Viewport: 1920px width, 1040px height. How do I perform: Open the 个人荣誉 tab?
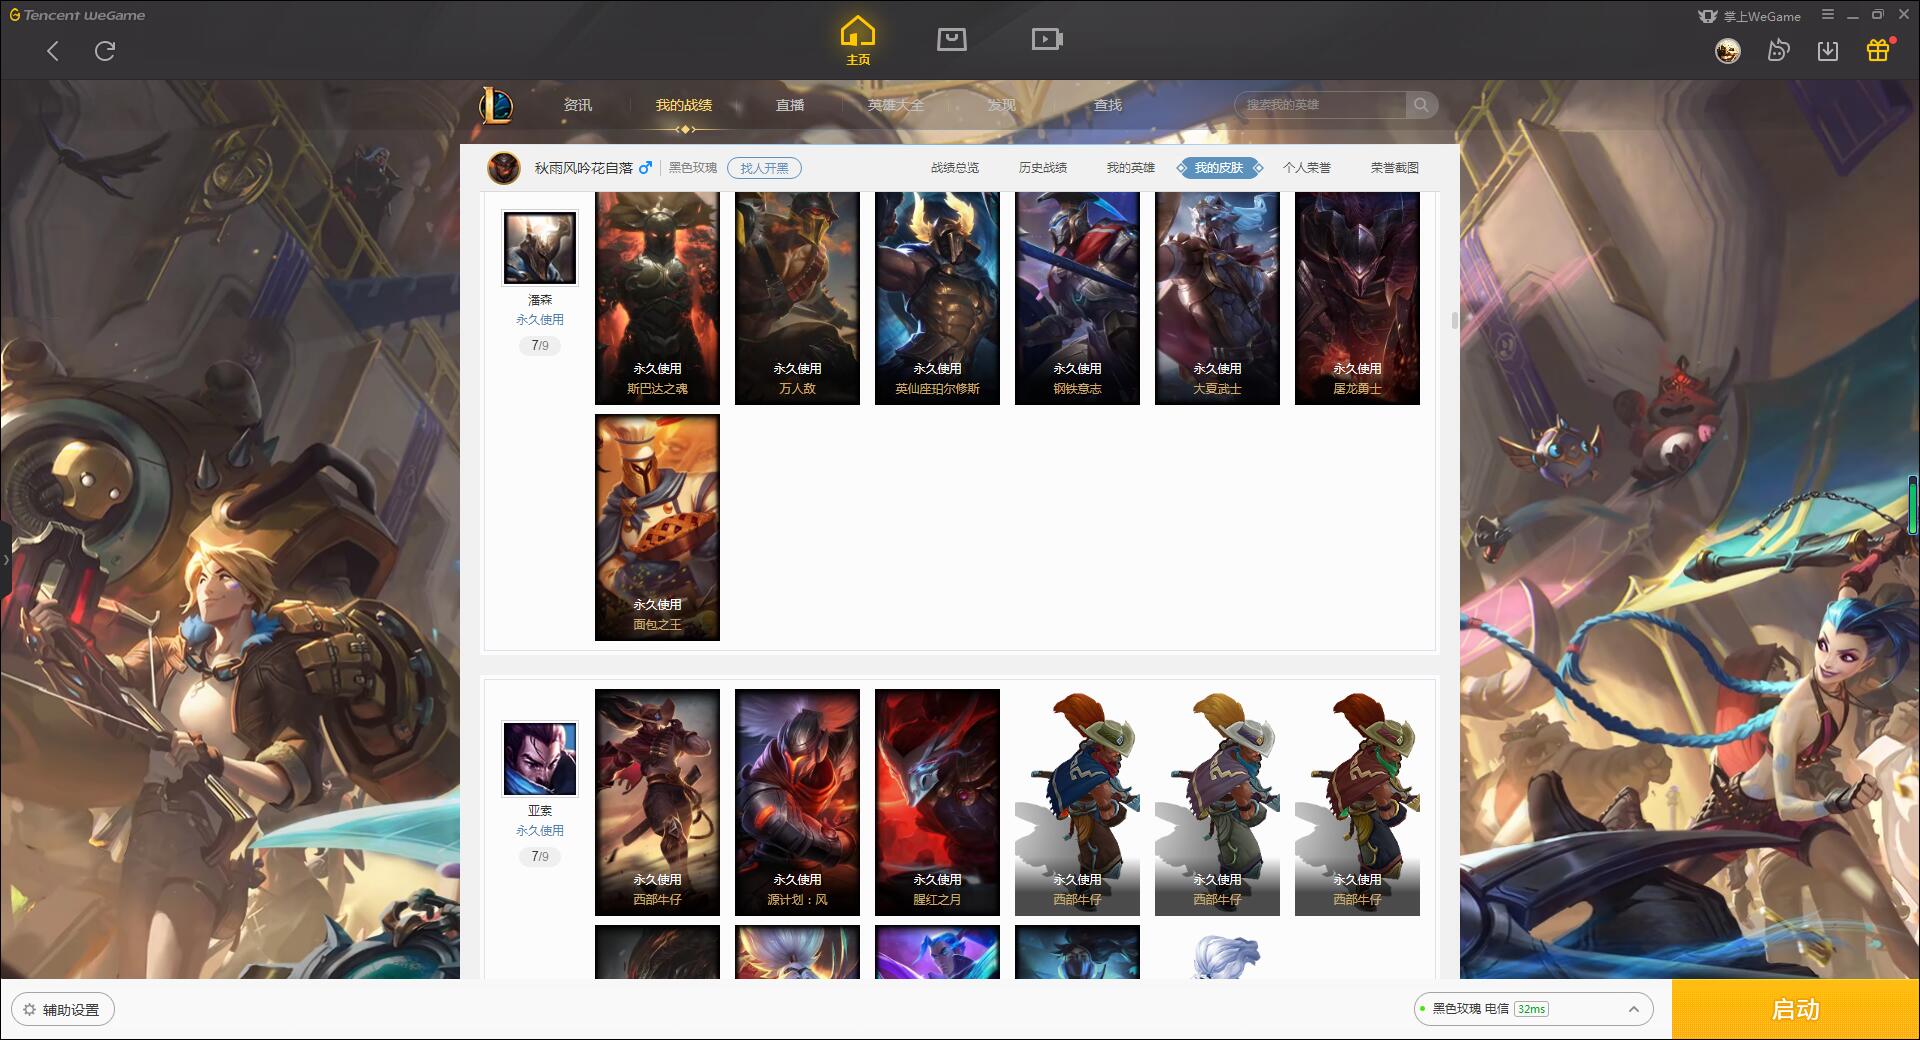coord(1307,168)
